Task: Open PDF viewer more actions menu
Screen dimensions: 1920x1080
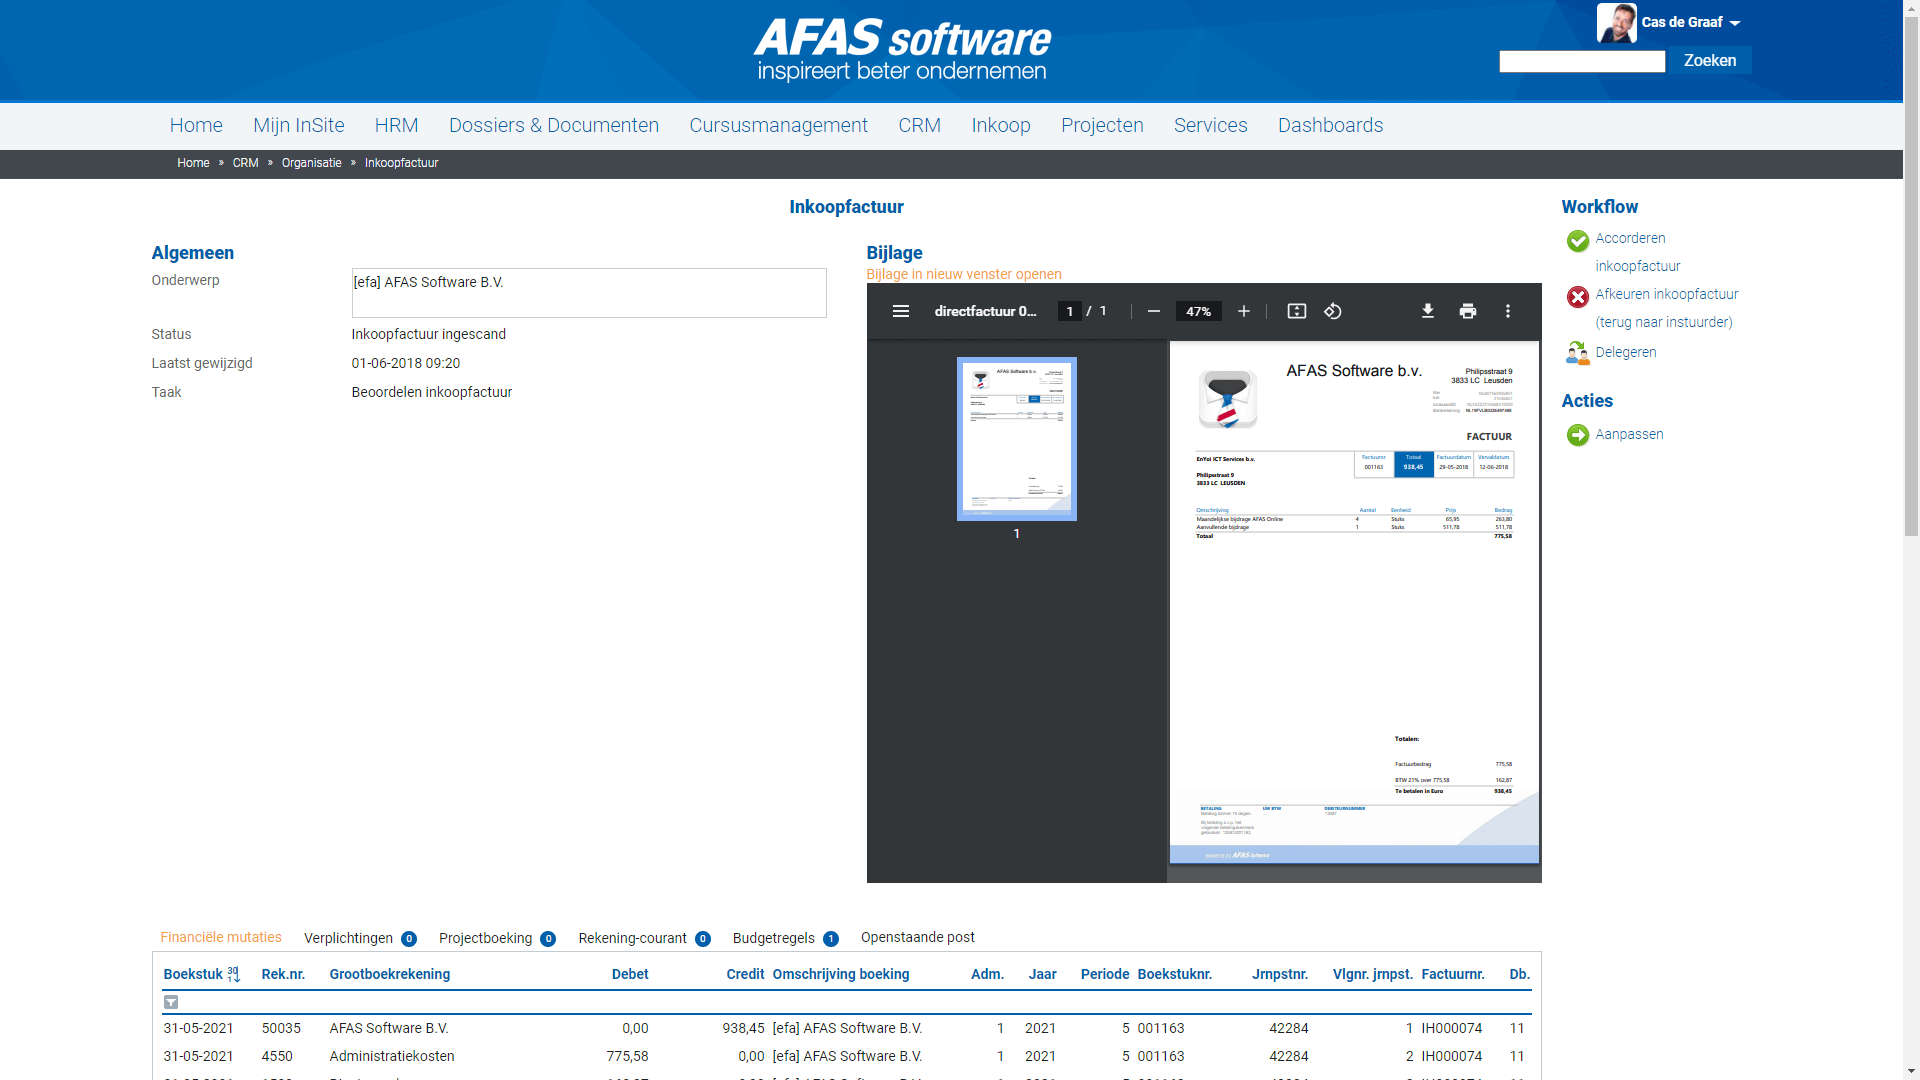Action: (x=1507, y=312)
